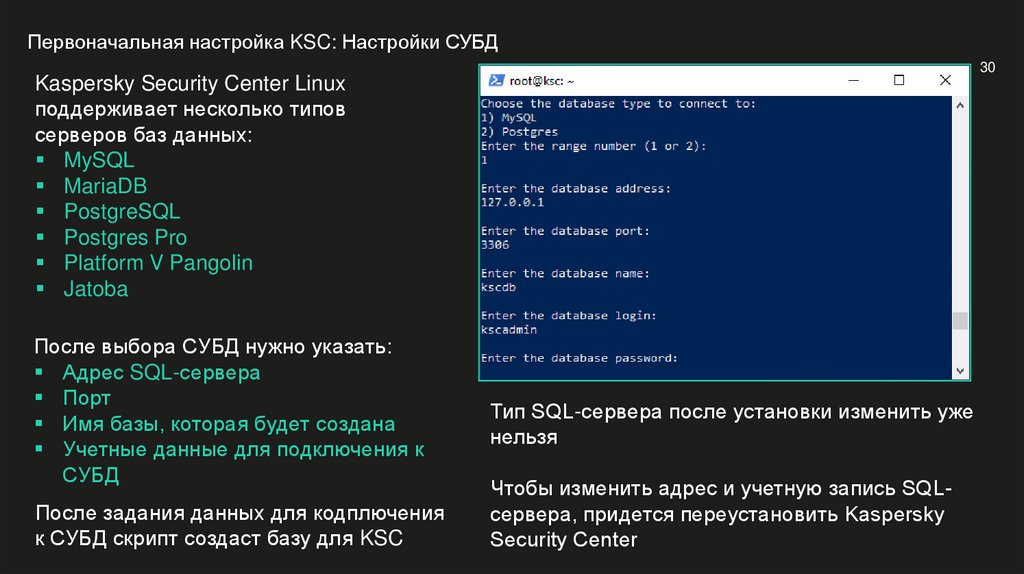Click 'После выбора СУБД нужно указать:' heading

pos(213,347)
